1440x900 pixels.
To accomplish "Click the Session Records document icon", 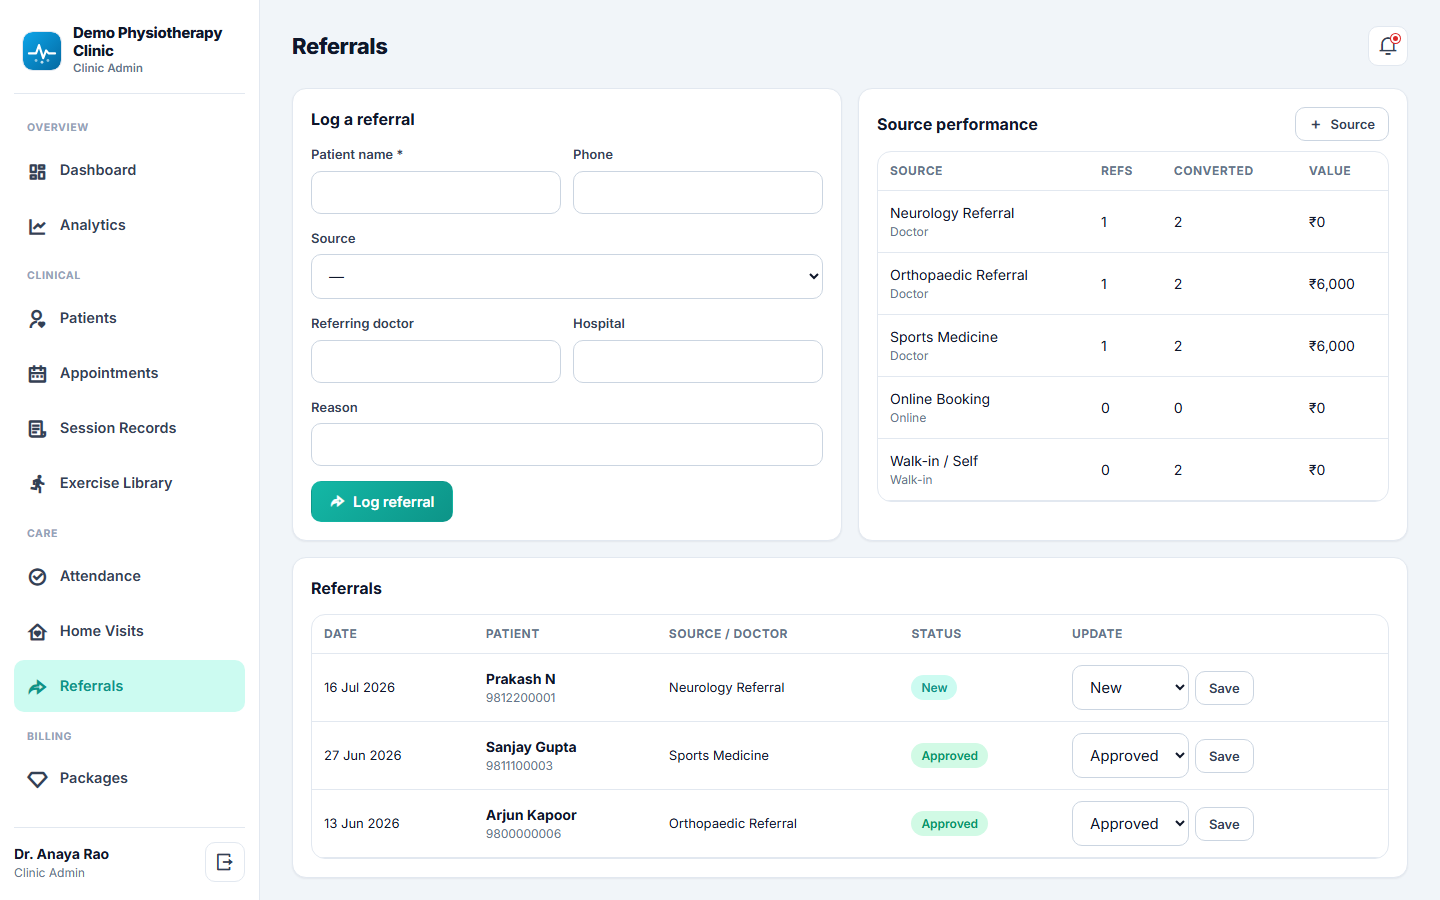I will [x=38, y=429].
